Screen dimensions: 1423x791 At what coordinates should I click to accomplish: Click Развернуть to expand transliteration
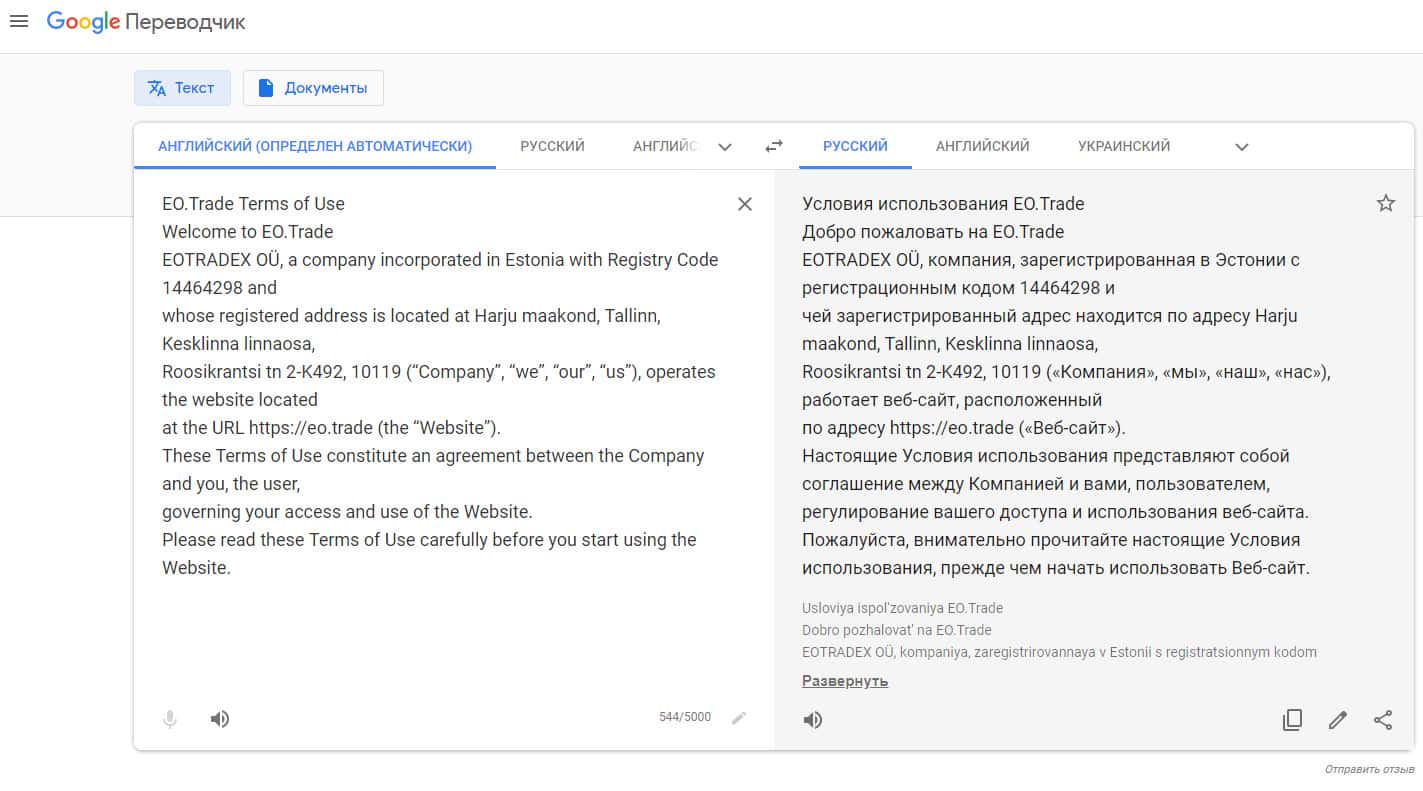point(844,681)
